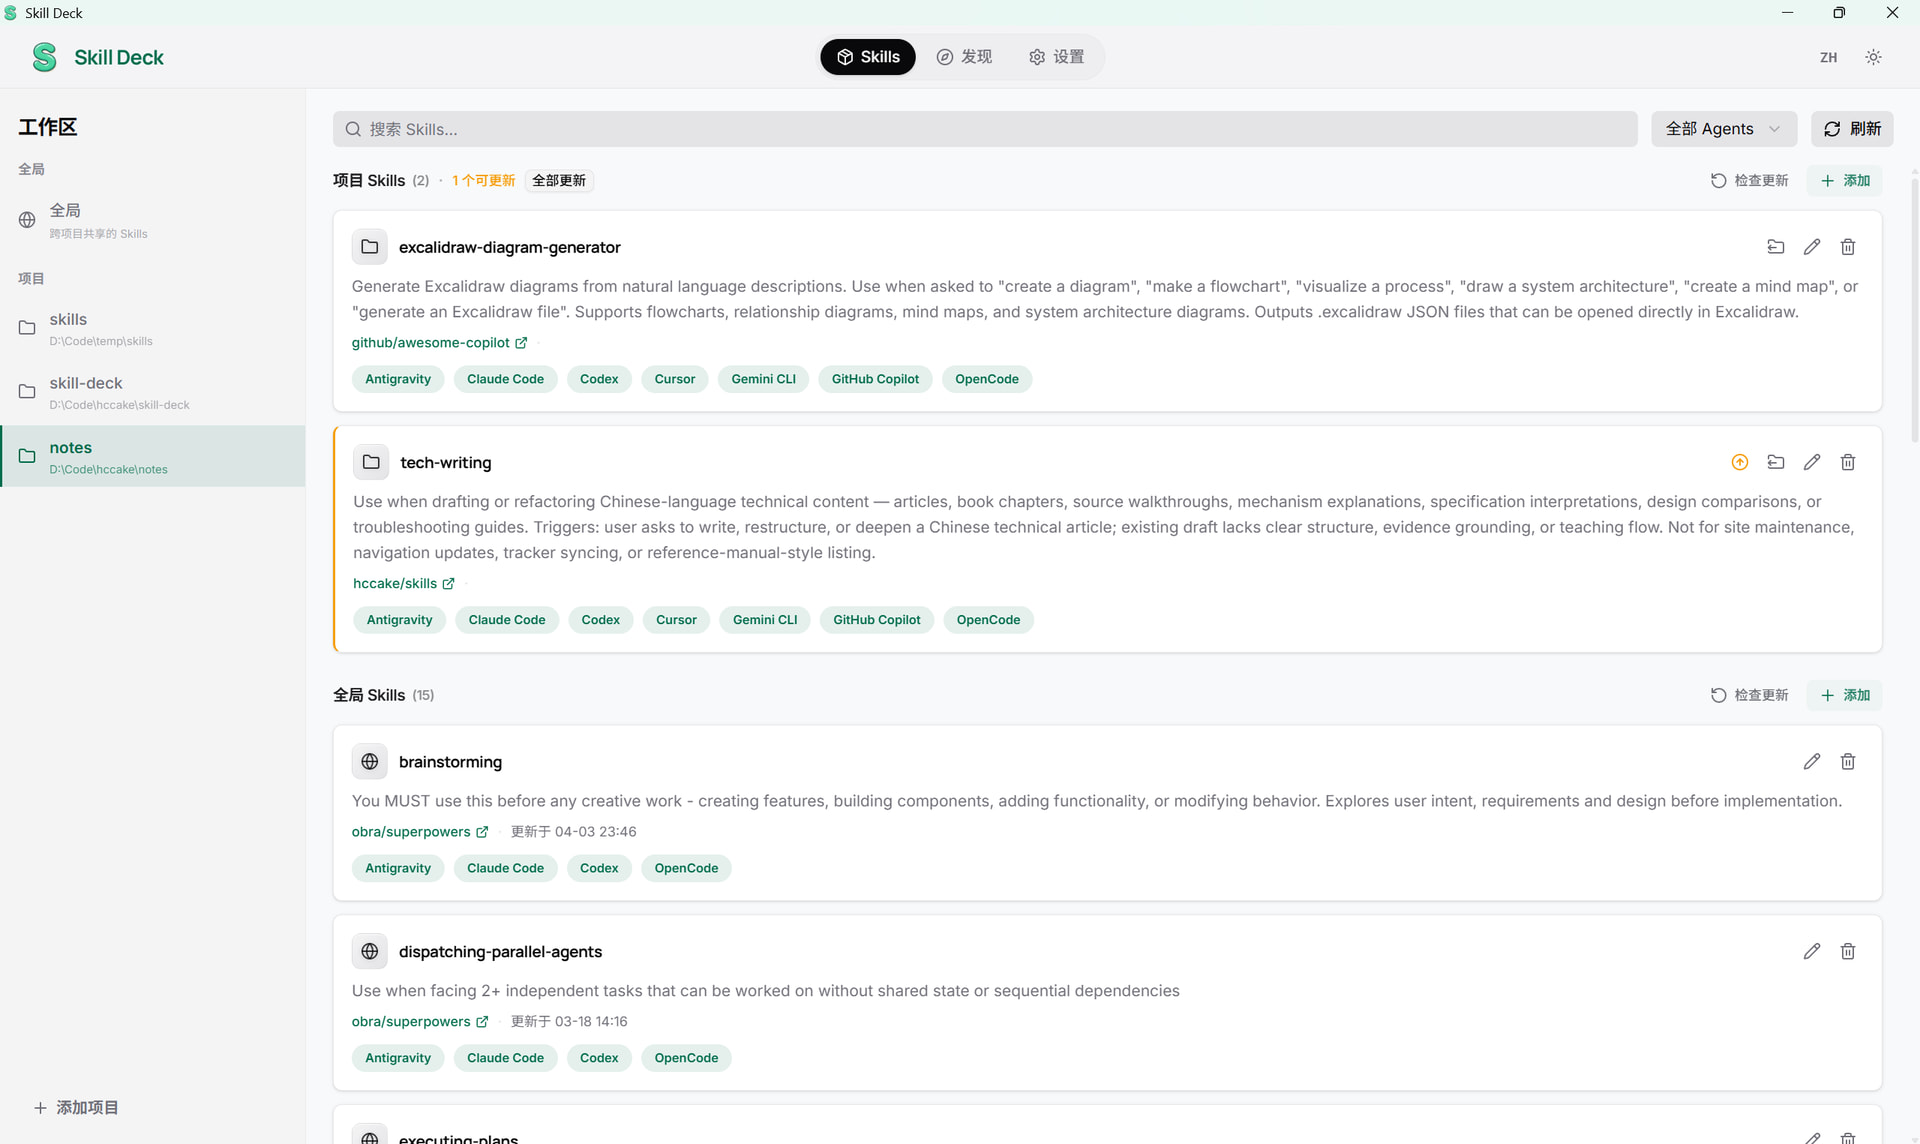Open folder for tech-writing skill
Screen dimensions: 1920x1144
(x=1775, y=462)
